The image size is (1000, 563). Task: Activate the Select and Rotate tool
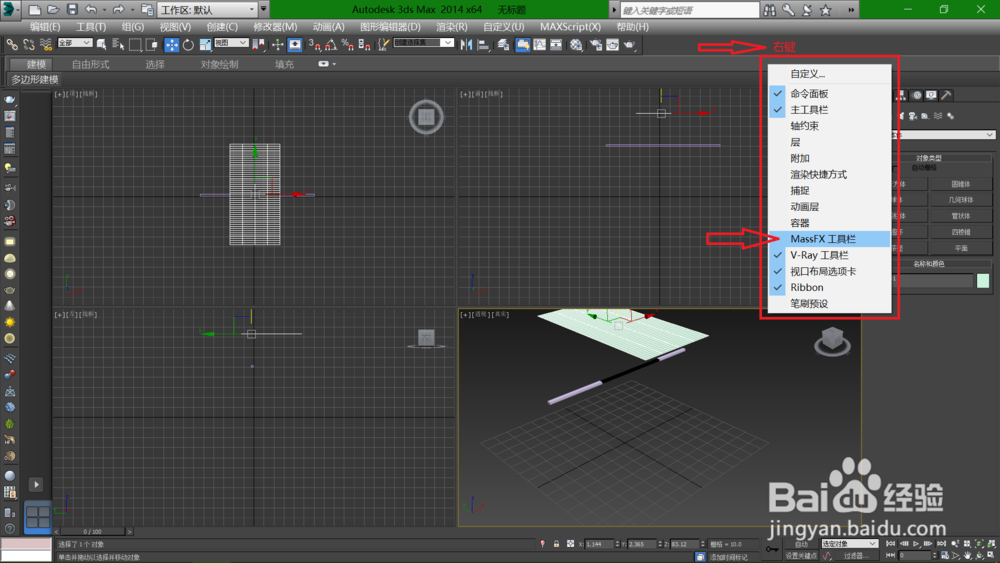(188, 45)
